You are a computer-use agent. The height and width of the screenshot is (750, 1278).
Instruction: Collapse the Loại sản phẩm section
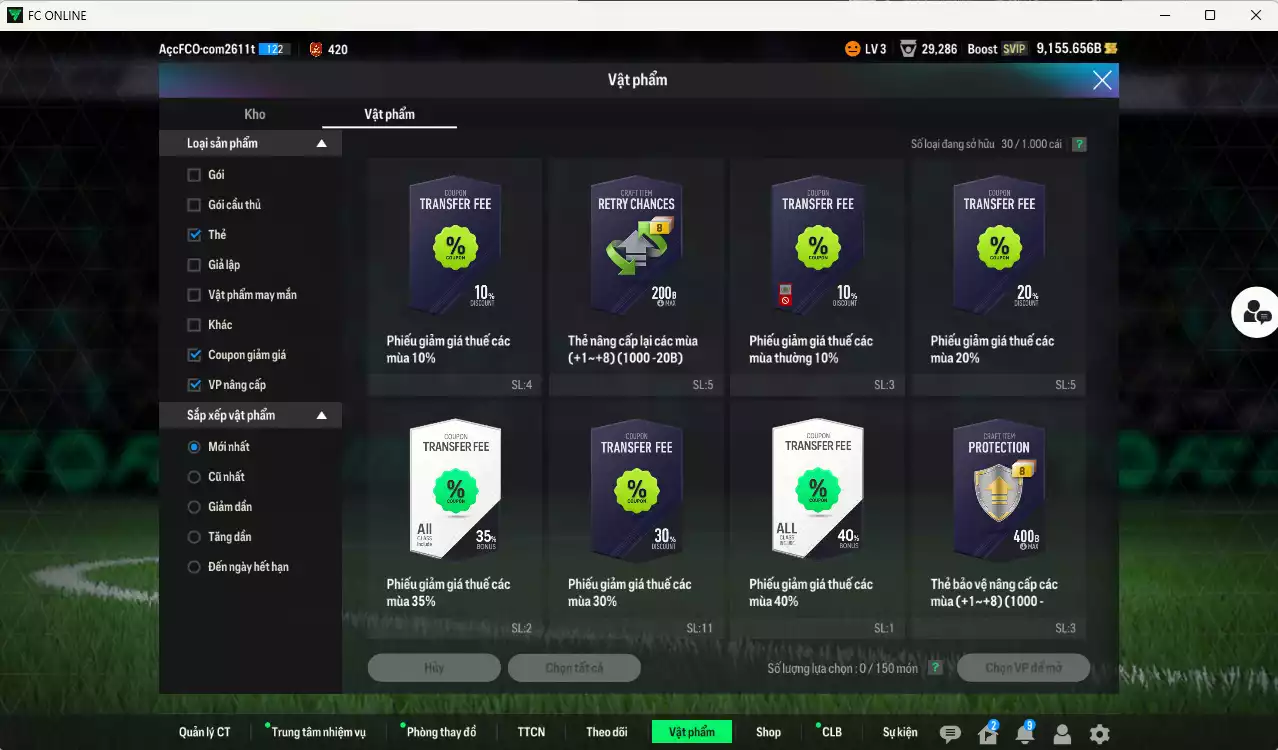click(x=321, y=144)
